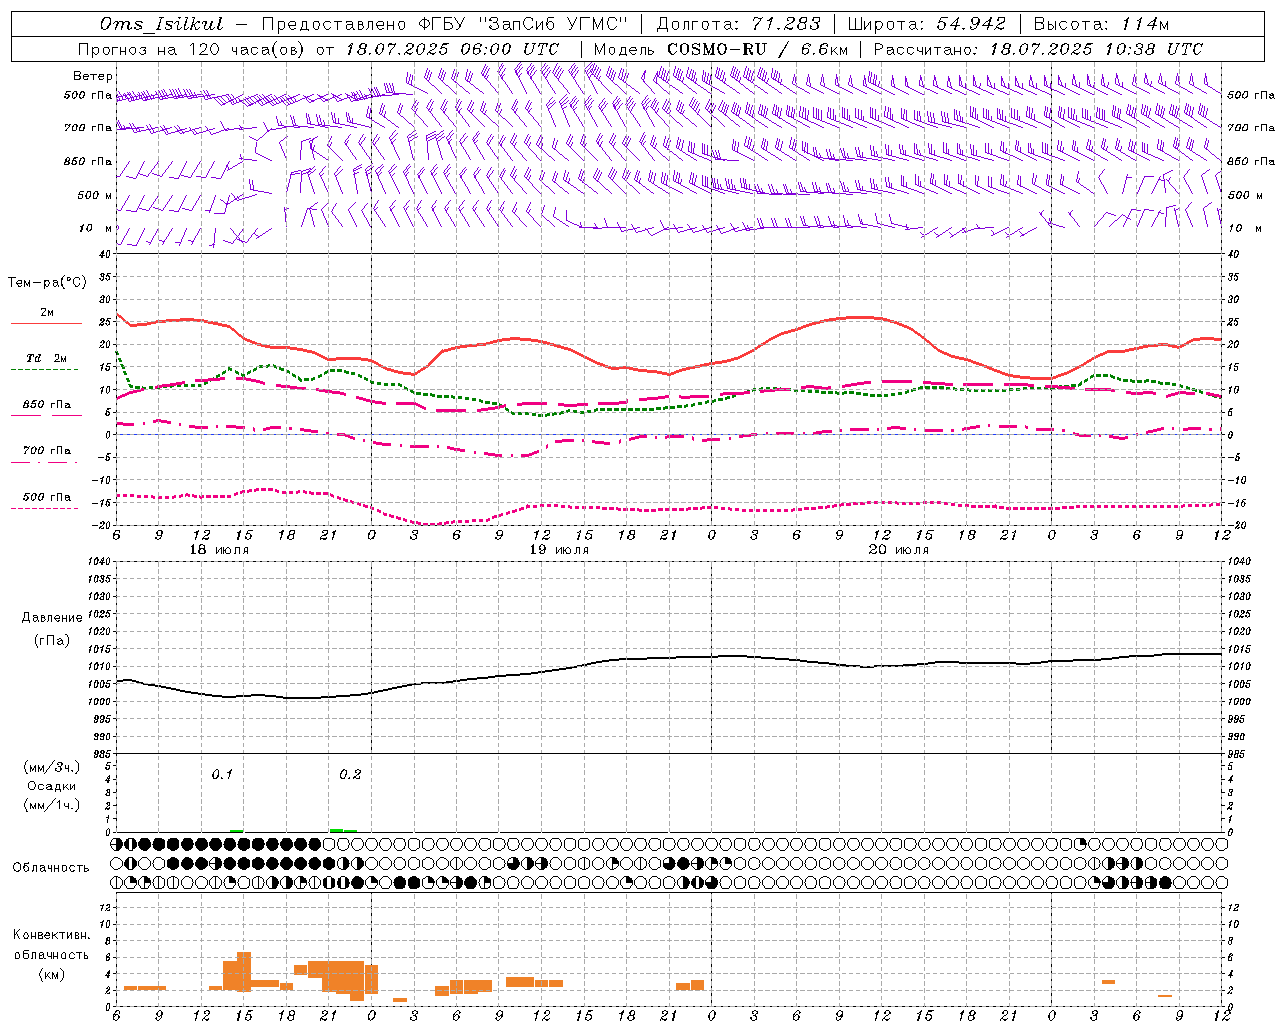Click the Тем-ра(°C) temperature panel label
Image resolution: width=1280 pixels, height=1024 pixels.
coord(47,283)
